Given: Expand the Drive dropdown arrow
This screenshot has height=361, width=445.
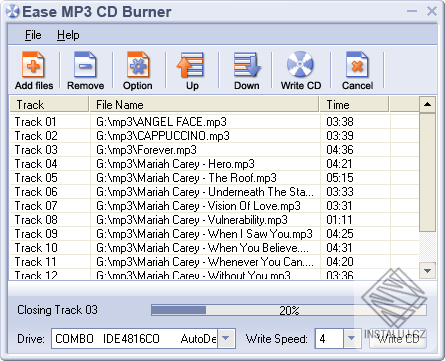Looking at the screenshot, I should click(226, 339).
